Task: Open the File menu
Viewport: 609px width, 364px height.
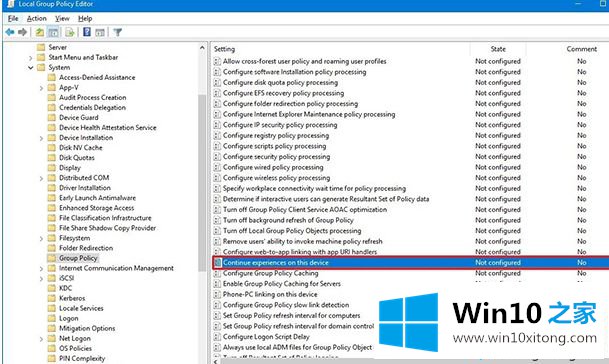Action: click(x=13, y=18)
